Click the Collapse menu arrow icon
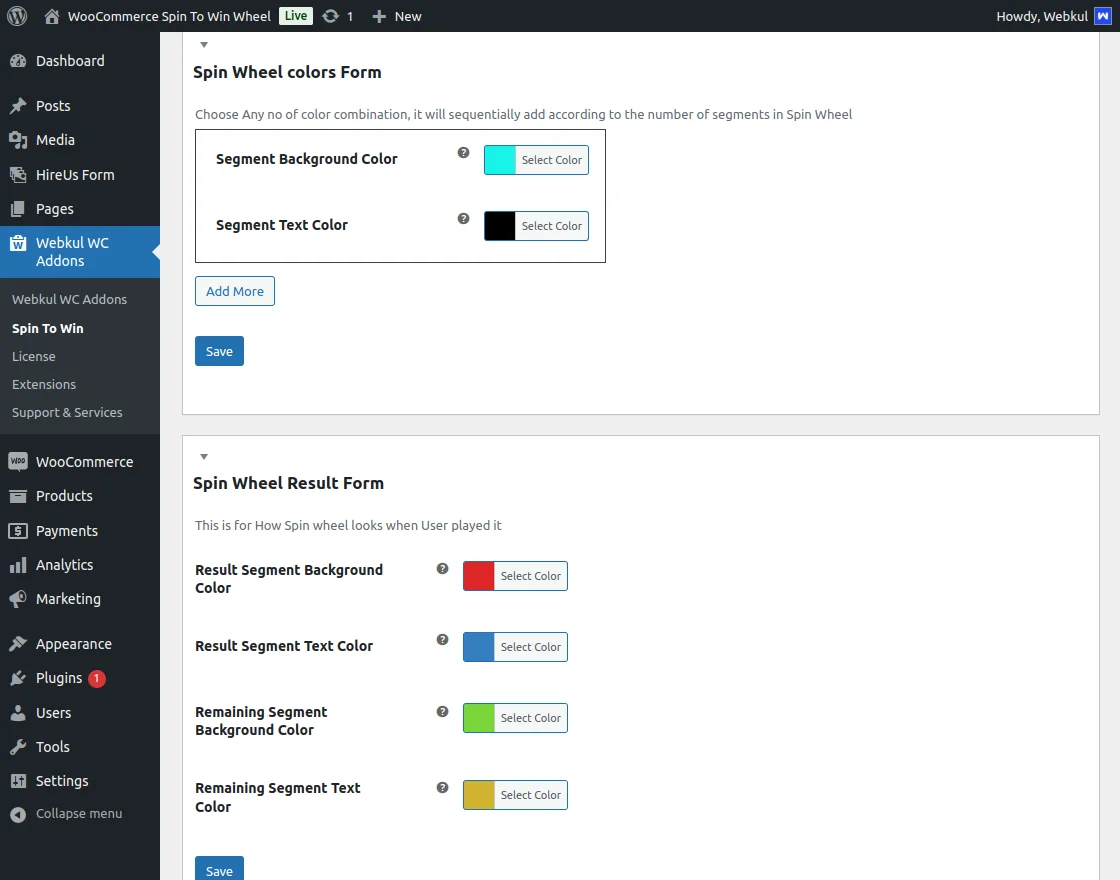 (x=19, y=814)
